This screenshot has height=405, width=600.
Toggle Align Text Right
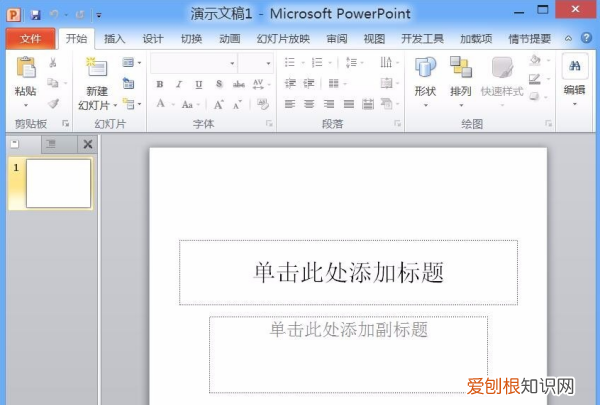coord(329,104)
